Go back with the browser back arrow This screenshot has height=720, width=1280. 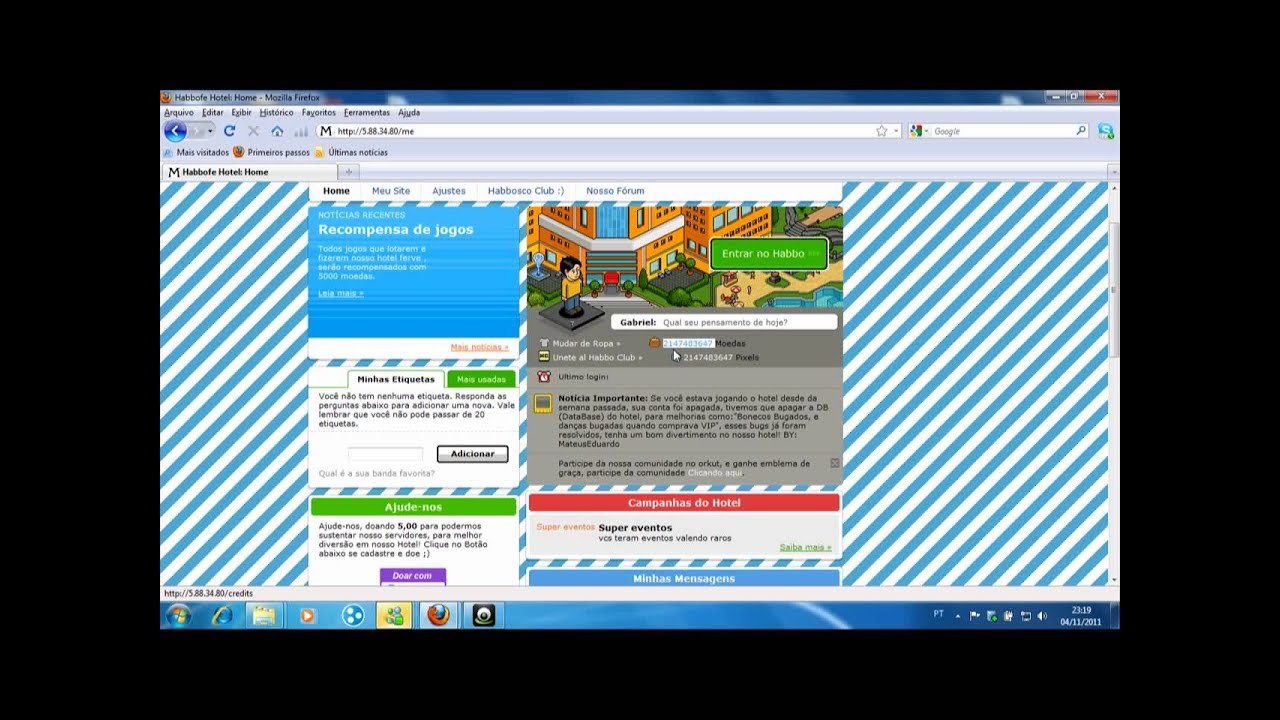pos(175,131)
